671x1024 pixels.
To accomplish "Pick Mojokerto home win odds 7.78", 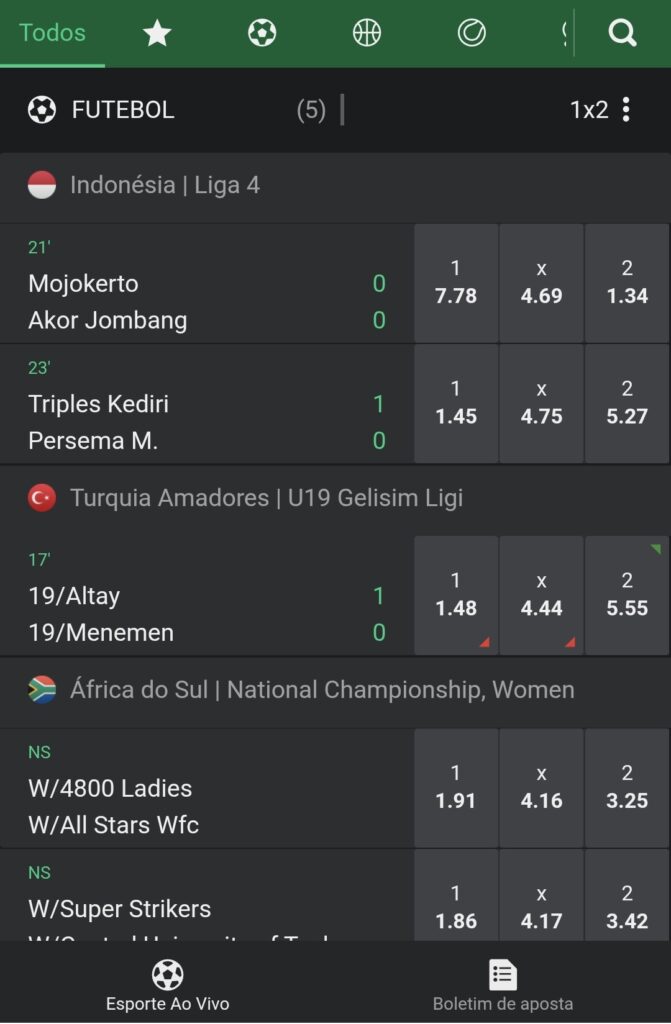I will pos(456,283).
